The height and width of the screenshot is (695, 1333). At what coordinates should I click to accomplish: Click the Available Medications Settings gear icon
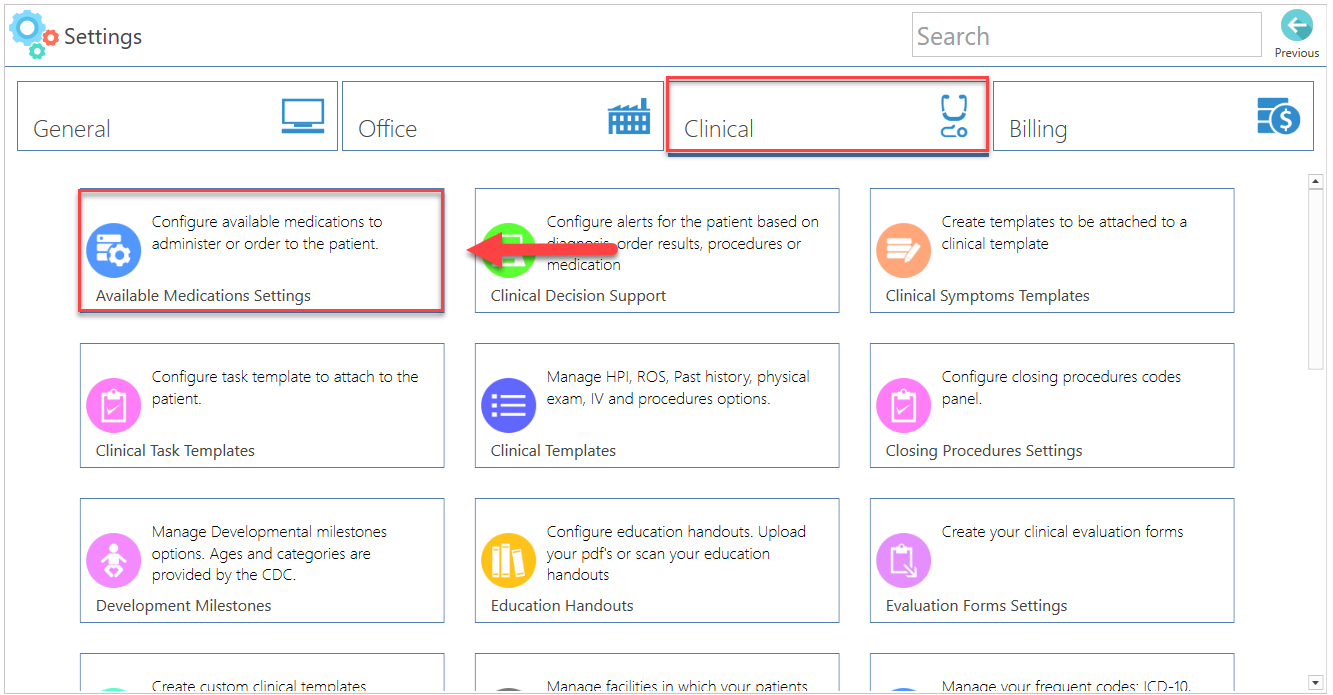click(x=113, y=250)
